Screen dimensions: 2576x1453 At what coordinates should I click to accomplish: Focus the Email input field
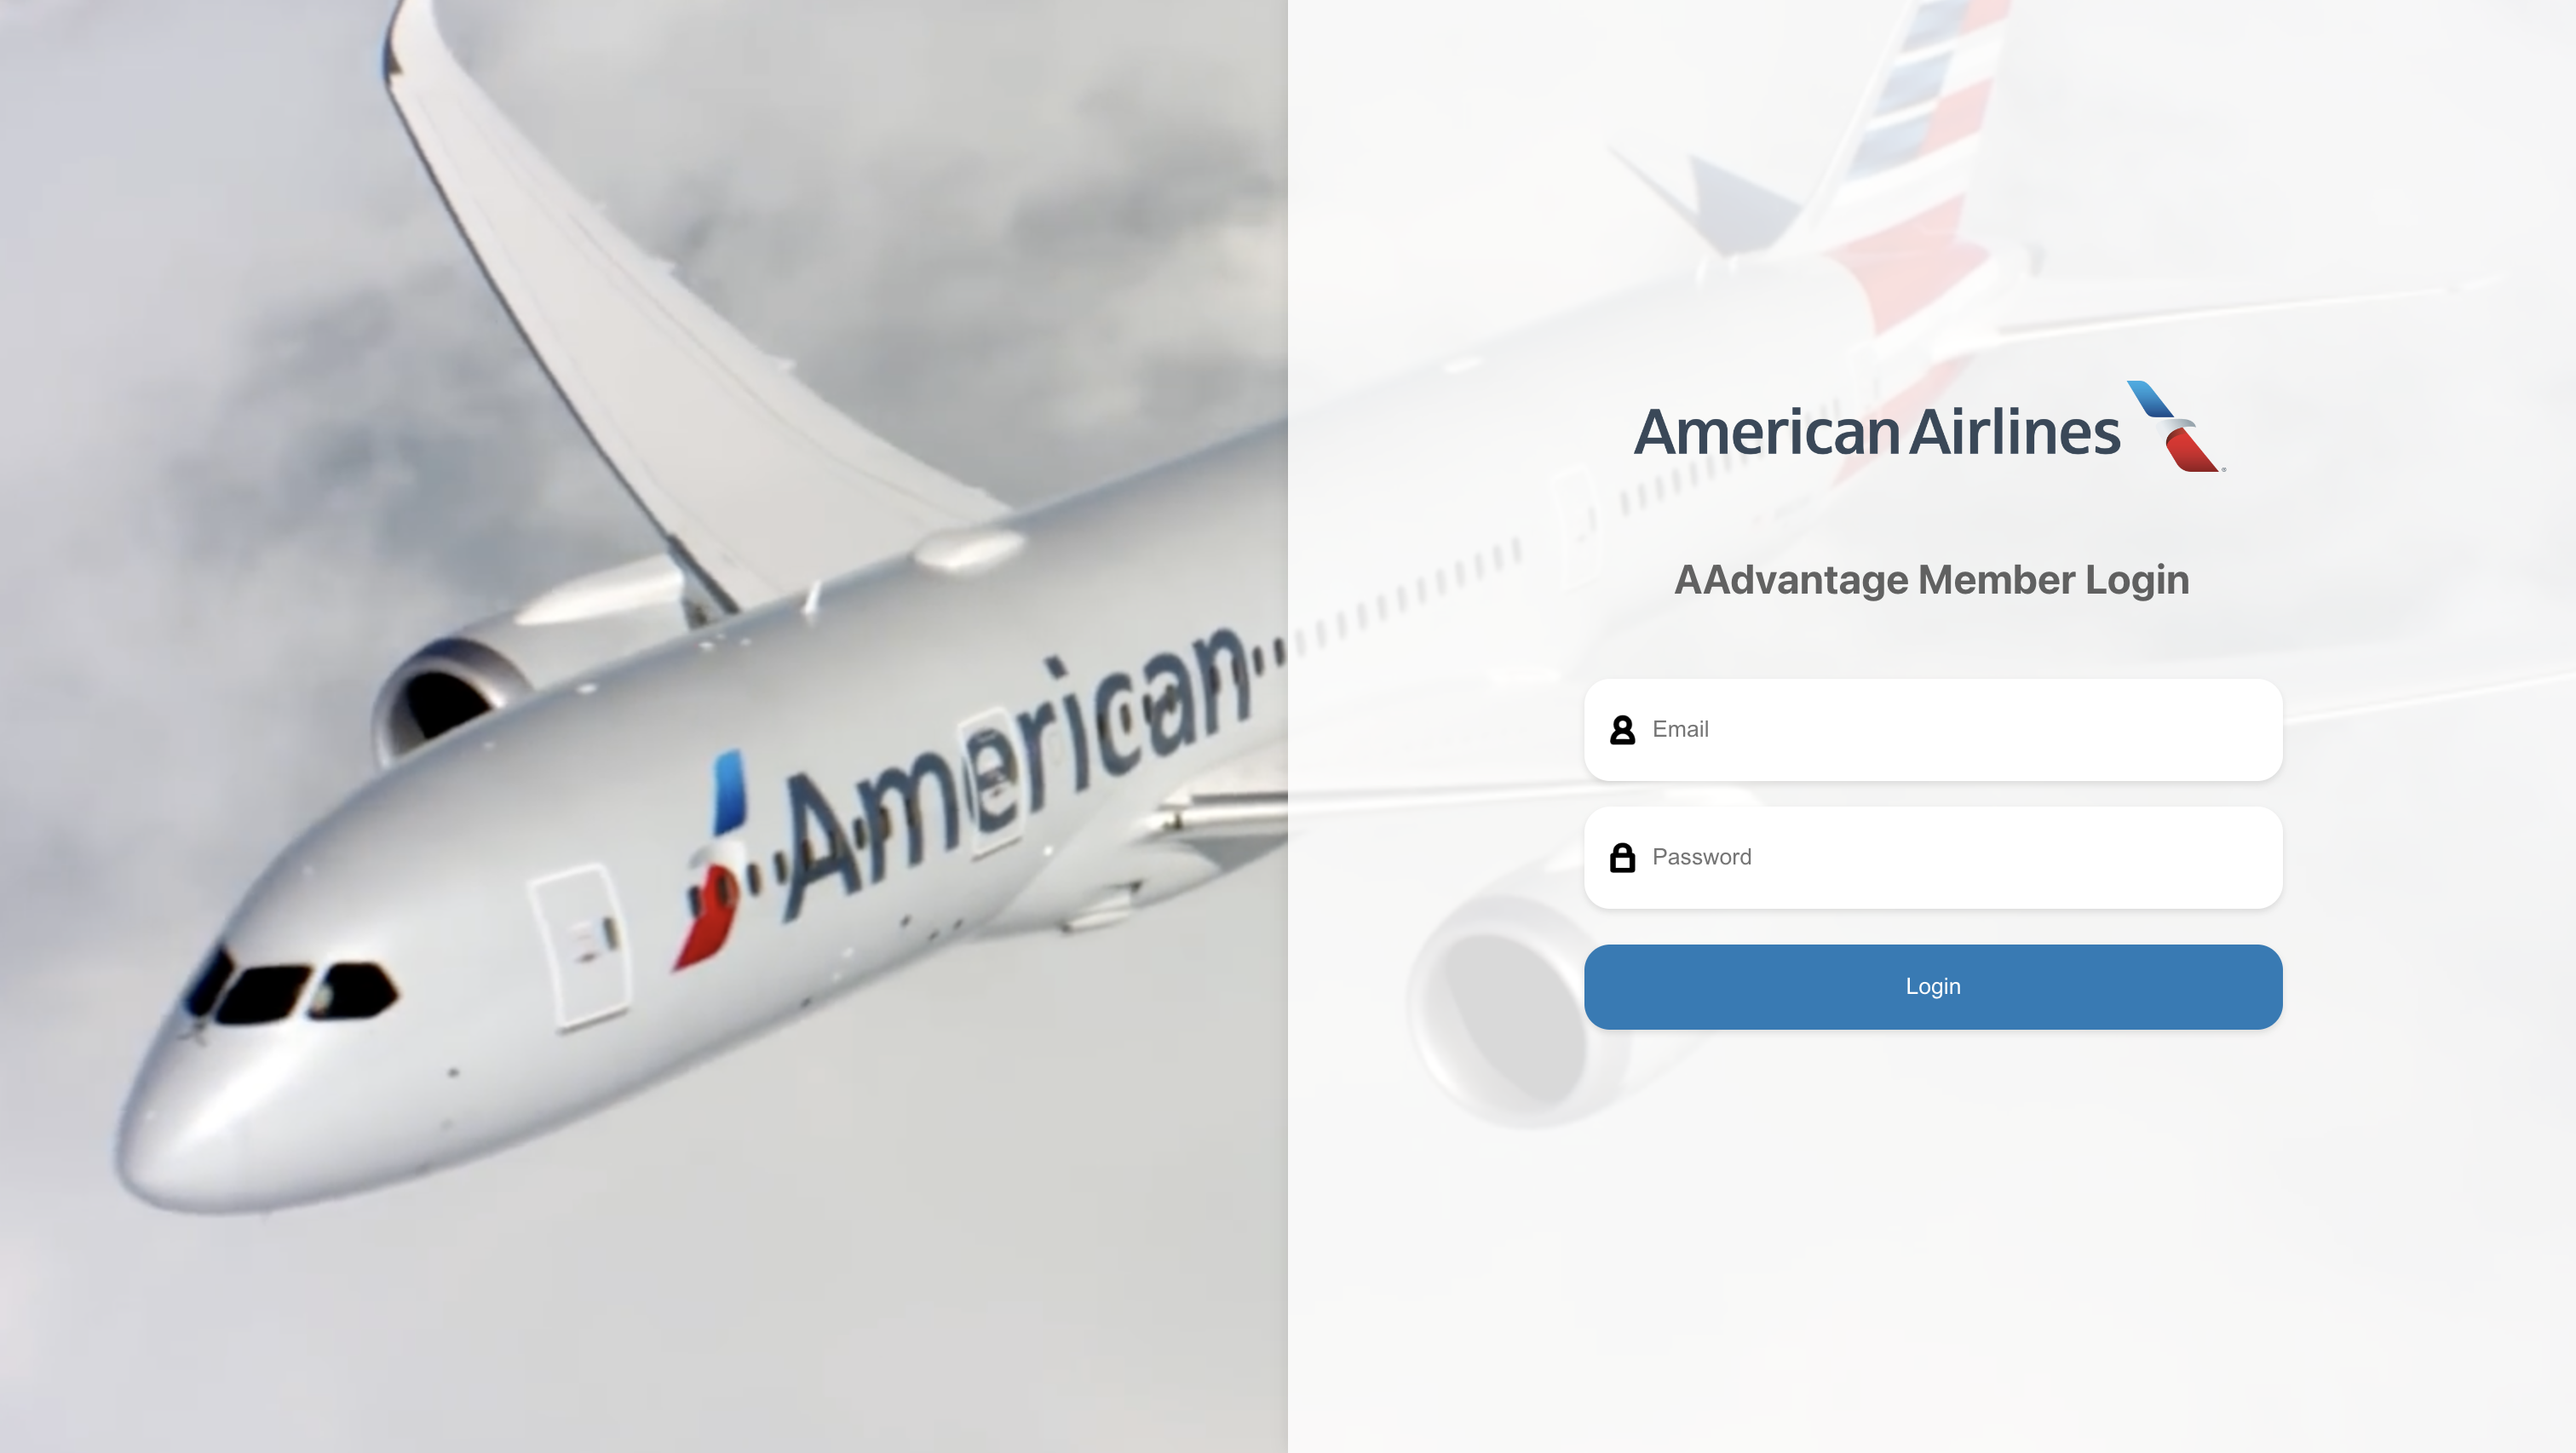pyautogui.click(x=1932, y=730)
